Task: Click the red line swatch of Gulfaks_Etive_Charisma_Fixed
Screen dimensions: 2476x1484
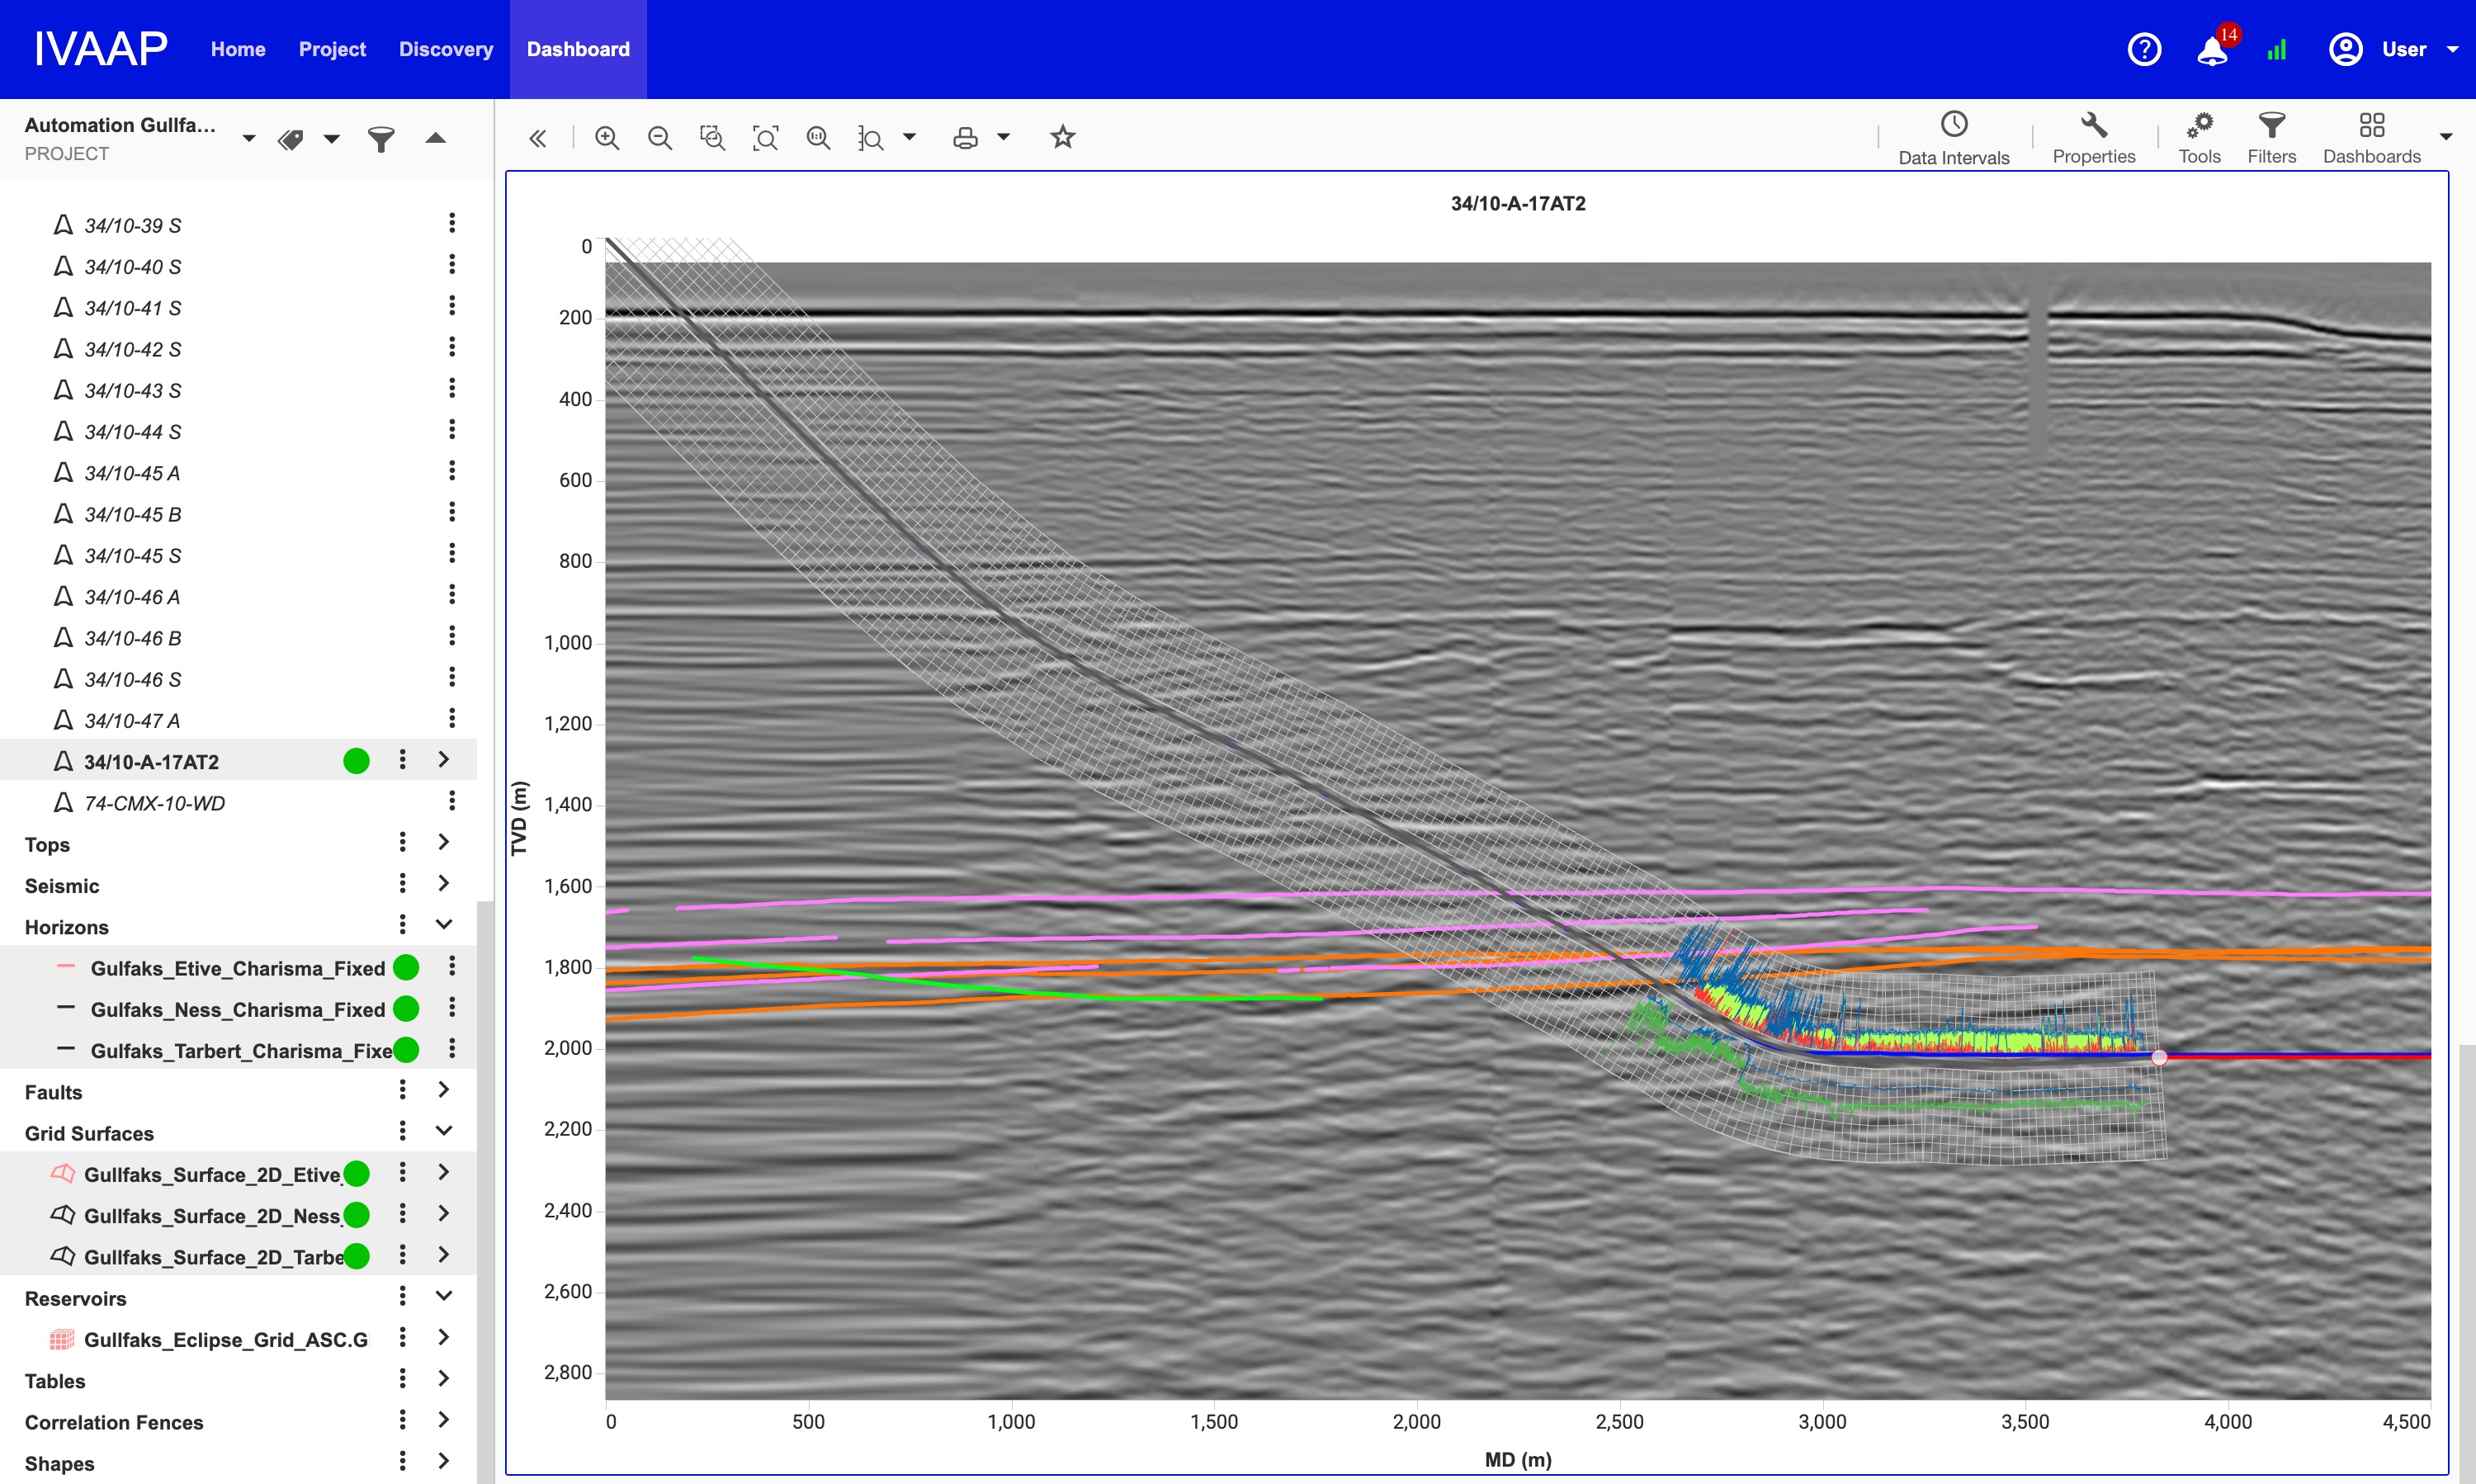Action: [66, 966]
